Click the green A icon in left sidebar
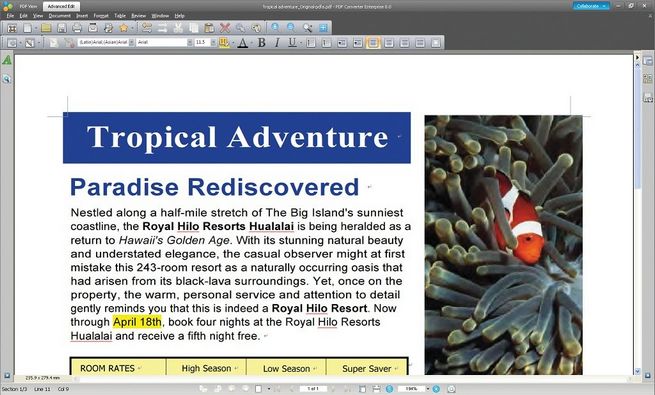 [x=7, y=61]
